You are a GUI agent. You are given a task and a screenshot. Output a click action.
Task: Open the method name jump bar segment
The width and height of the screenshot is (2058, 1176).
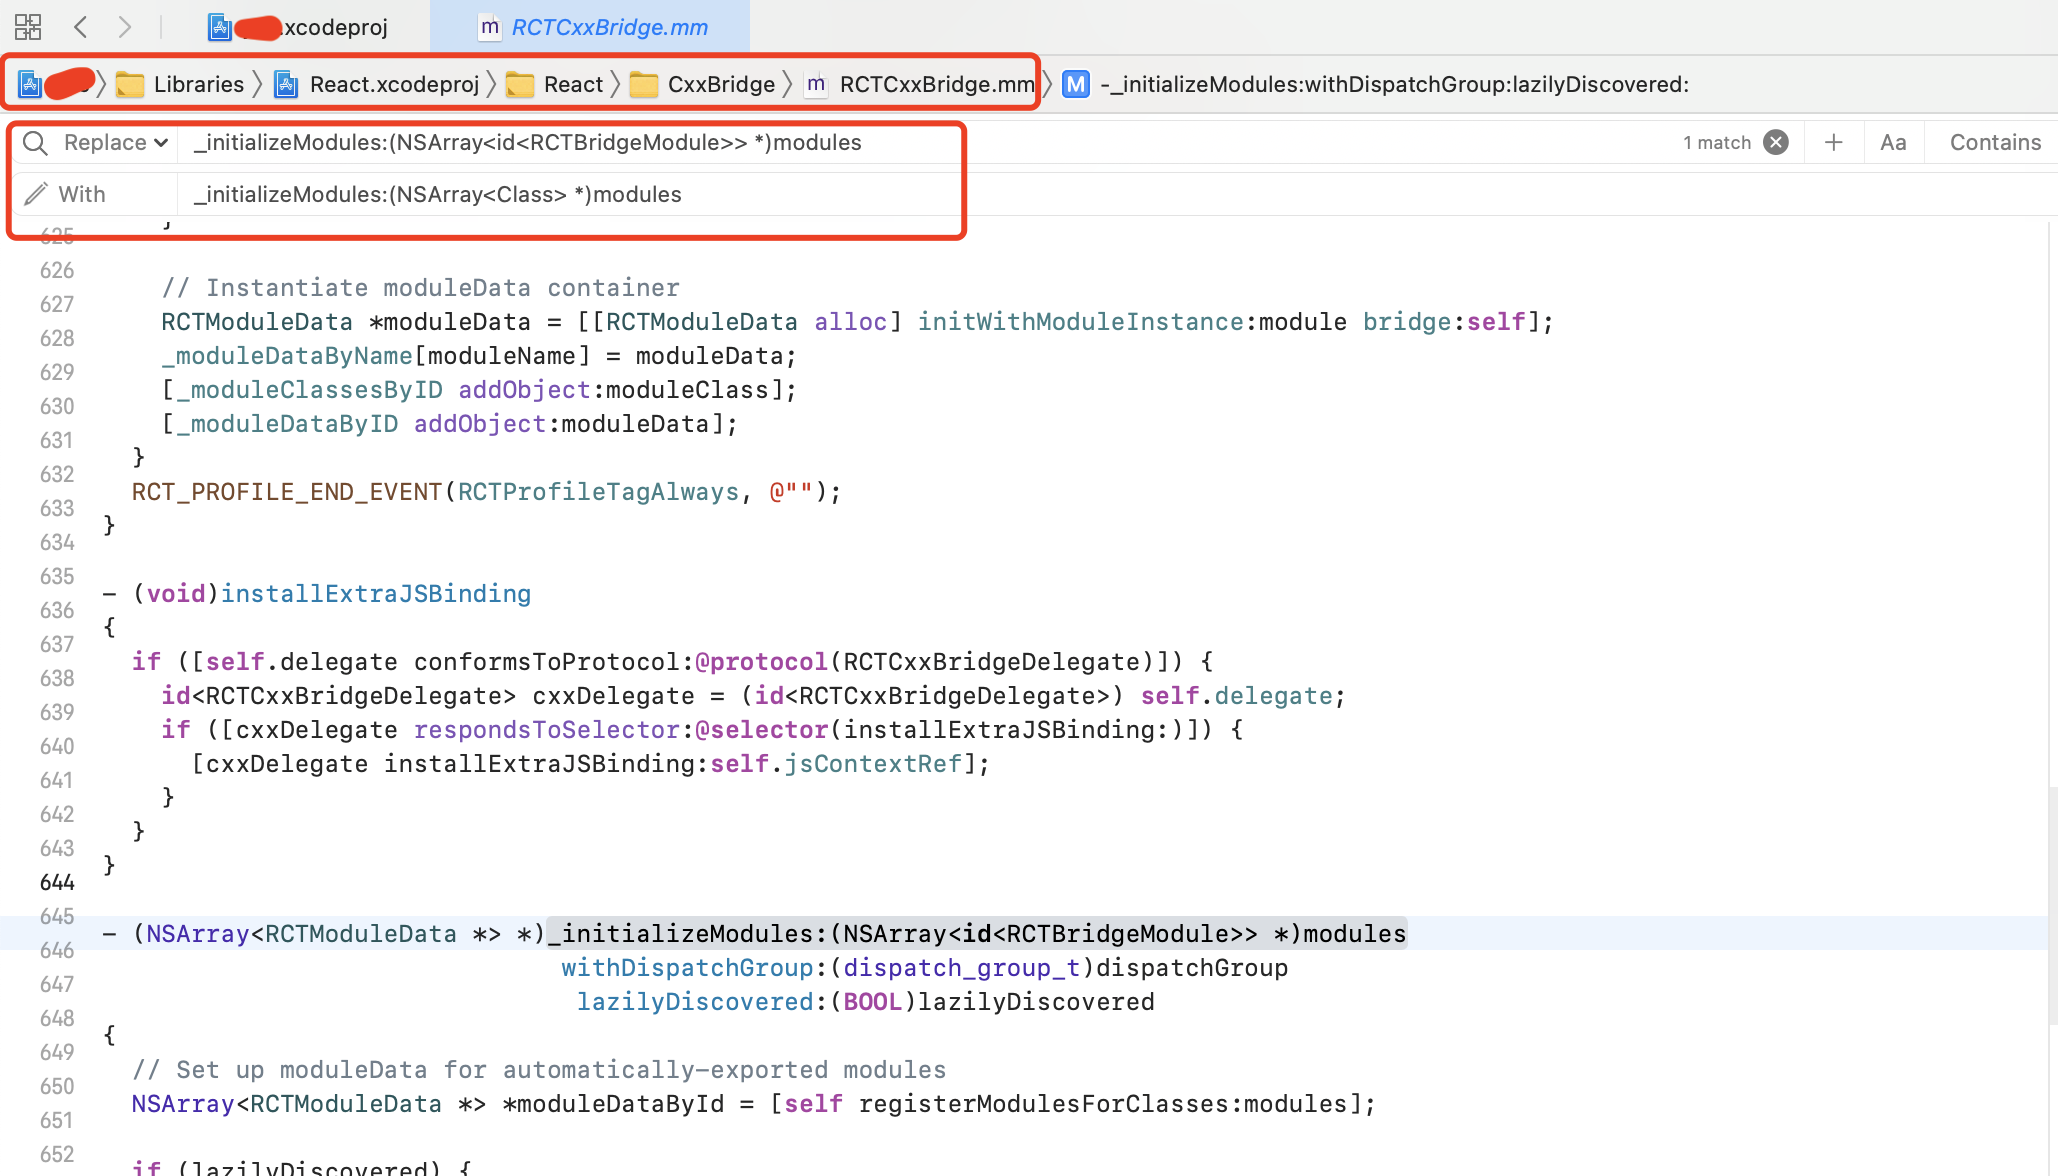1394,85
